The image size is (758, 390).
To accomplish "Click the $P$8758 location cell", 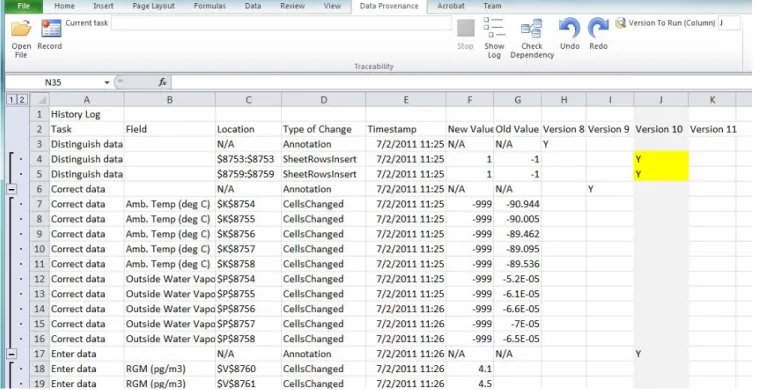I will pos(248,339).
